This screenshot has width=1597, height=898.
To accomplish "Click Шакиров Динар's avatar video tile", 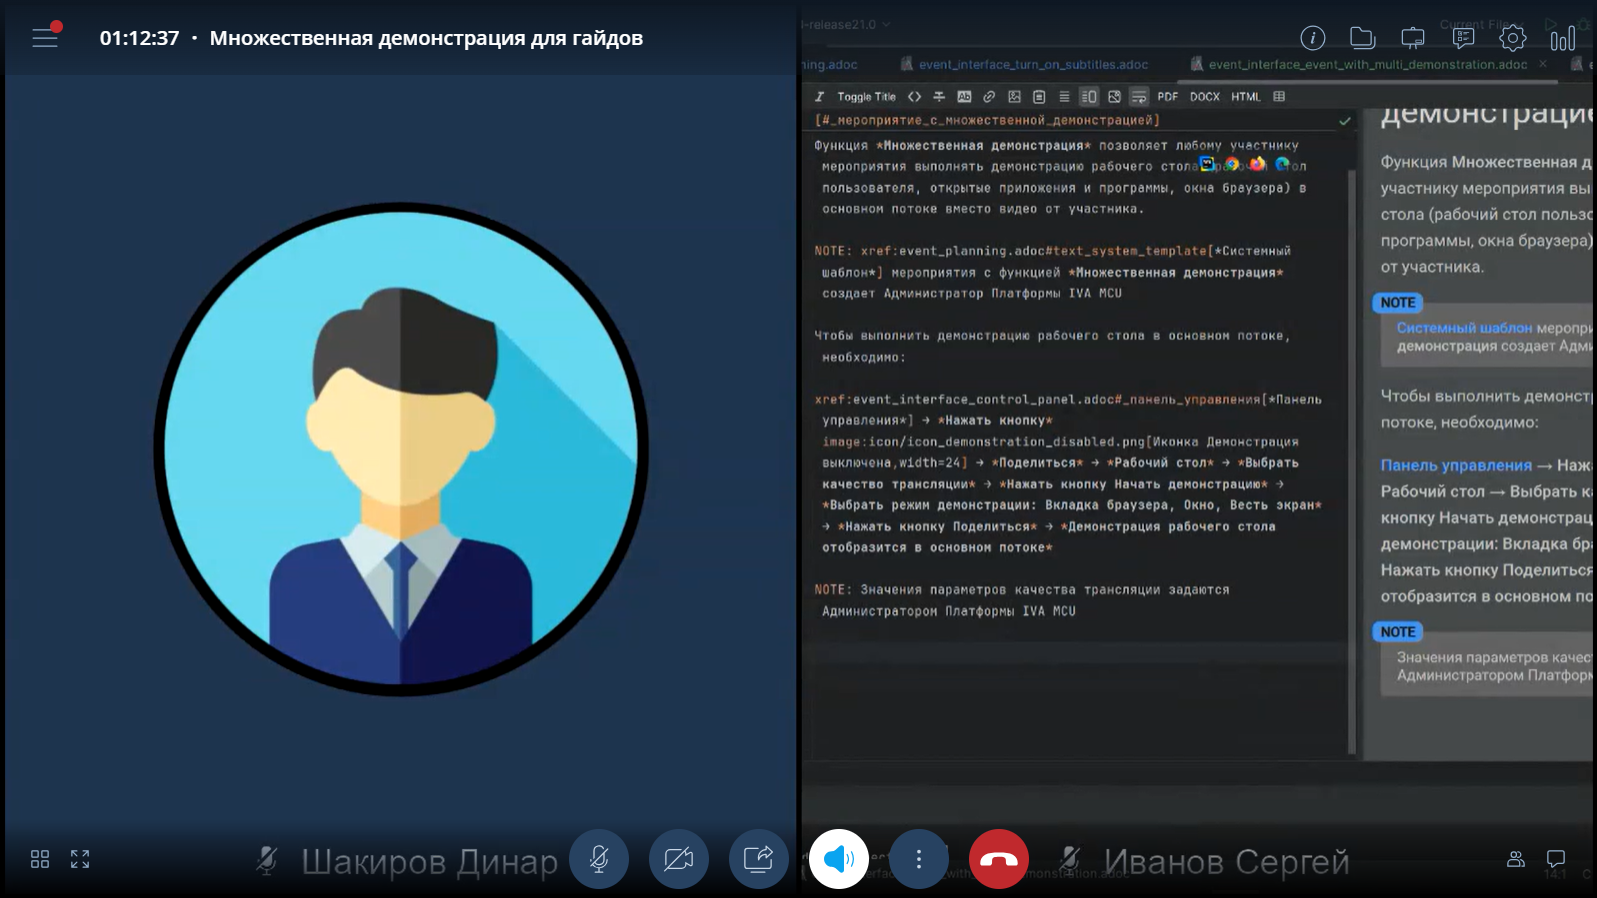I will pyautogui.click(x=400, y=449).
